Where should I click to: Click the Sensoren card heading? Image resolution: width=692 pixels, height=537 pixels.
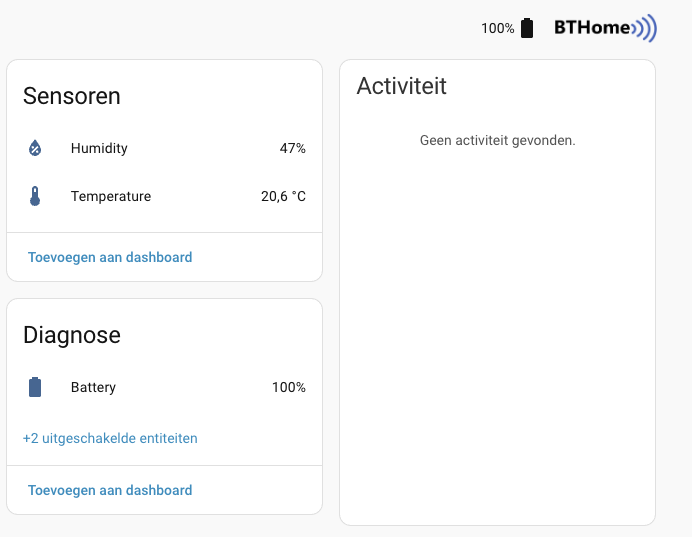(72, 96)
